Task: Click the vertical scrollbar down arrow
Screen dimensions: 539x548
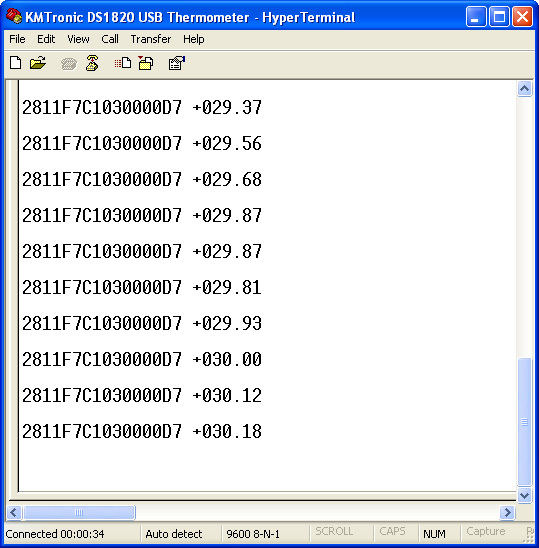Action: pos(524,495)
